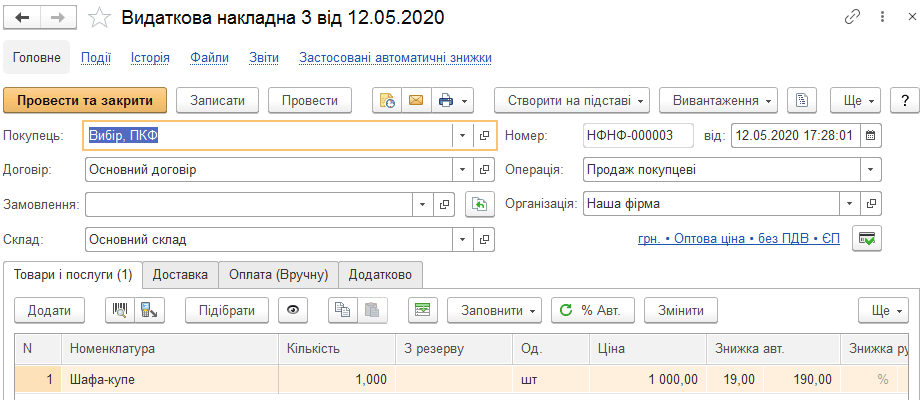Image resolution: width=924 pixels, height=400 pixels.
Task: Open the Файли section
Action: (x=210, y=58)
